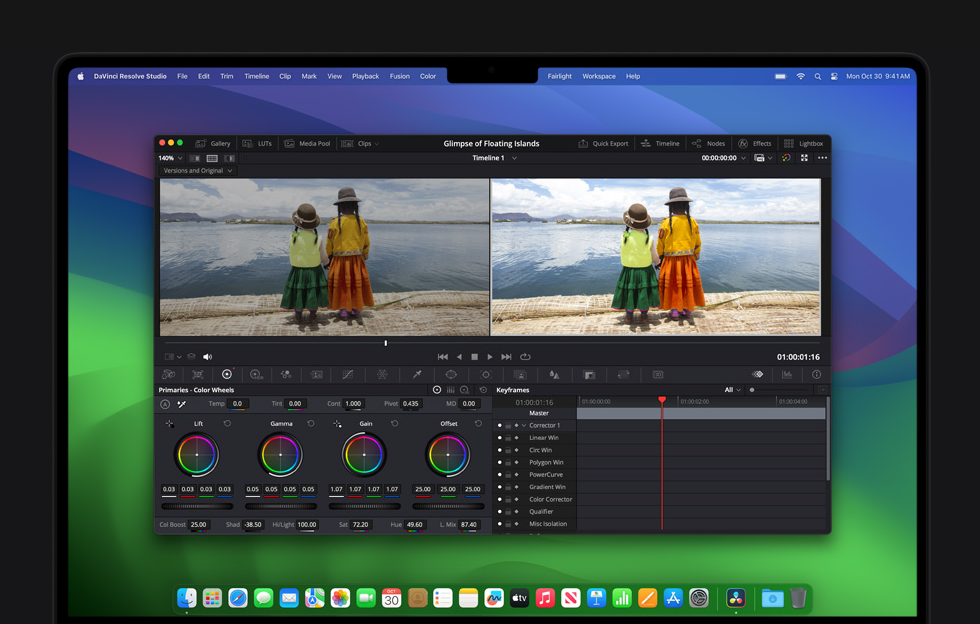Open Keyframes All filter dropdown
The image size is (980, 624).
(x=732, y=390)
